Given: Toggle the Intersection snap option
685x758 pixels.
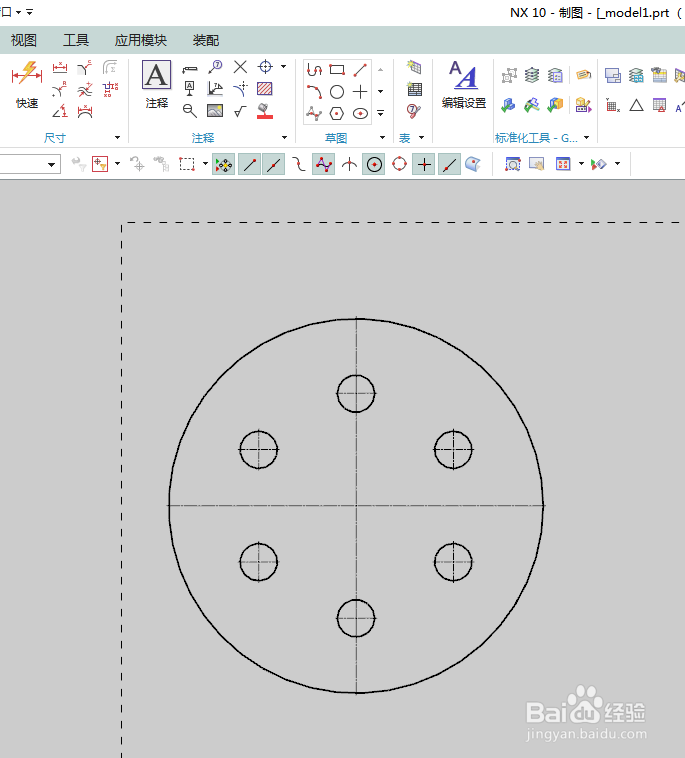Looking at the screenshot, I should [x=349, y=164].
